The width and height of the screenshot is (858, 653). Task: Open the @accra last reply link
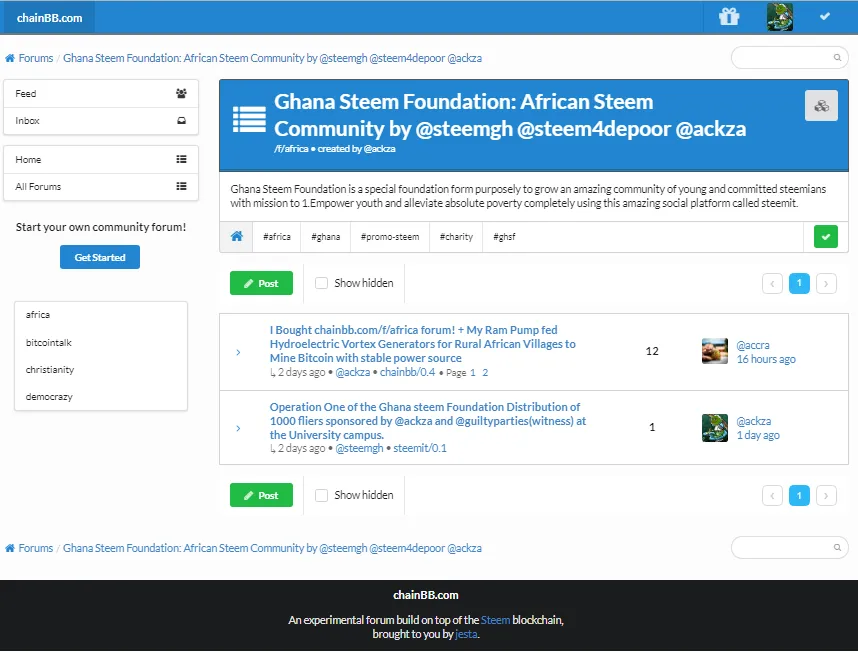point(753,345)
